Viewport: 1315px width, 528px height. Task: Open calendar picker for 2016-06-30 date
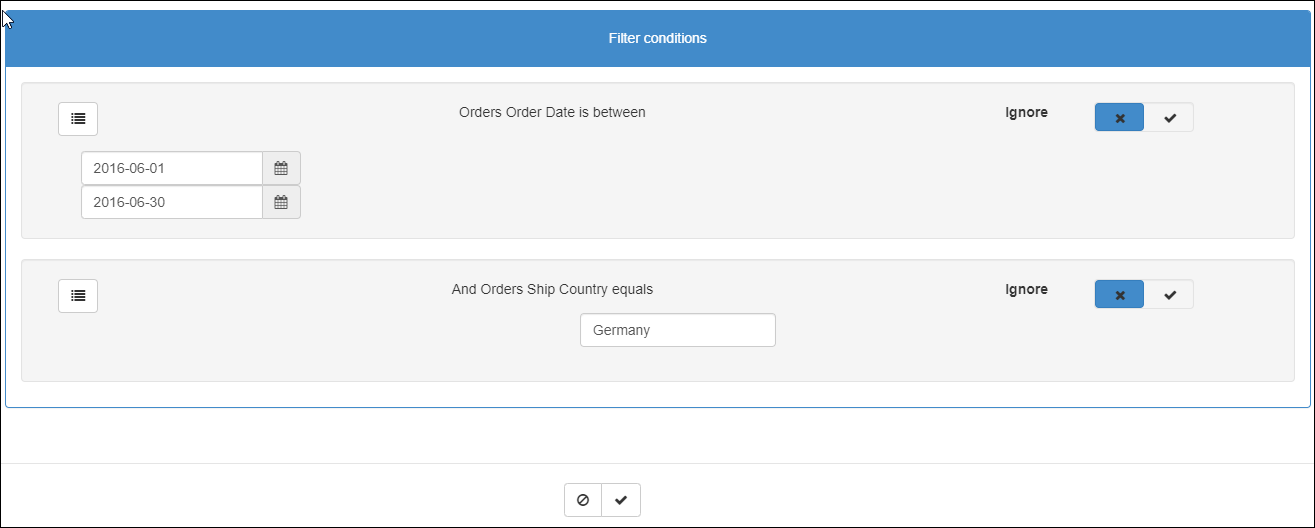click(x=281, y=203)
